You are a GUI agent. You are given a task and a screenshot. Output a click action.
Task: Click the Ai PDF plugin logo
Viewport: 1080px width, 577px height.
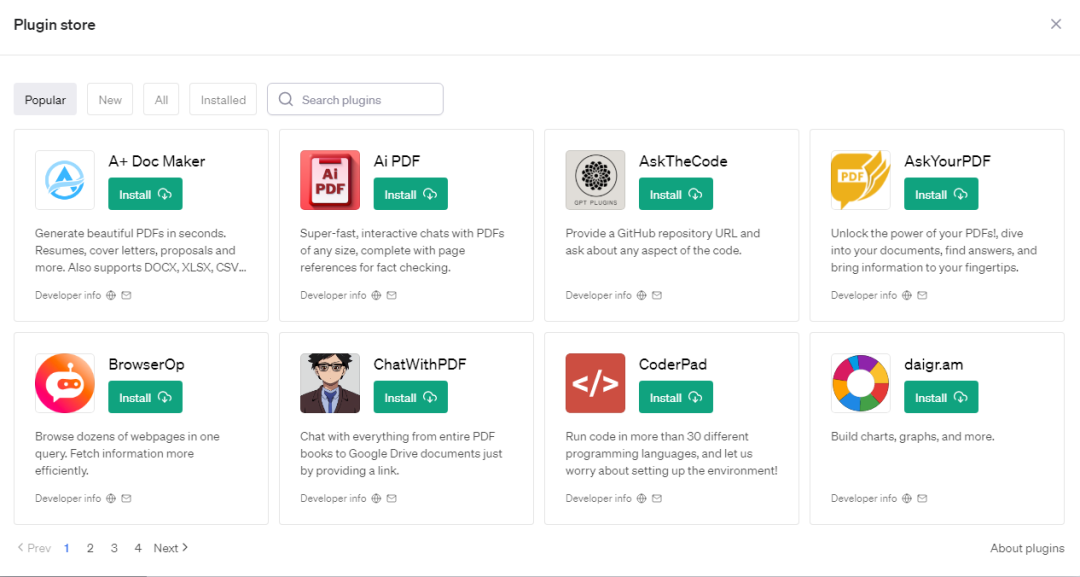click(330, 180)
